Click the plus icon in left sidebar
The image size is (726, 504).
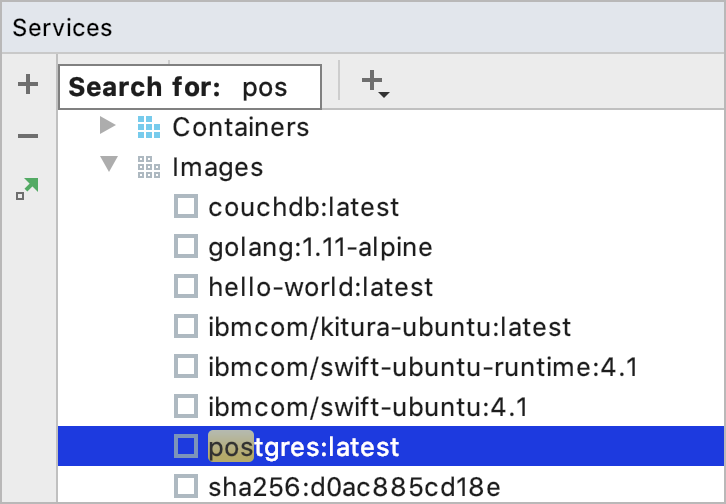coord(28,84)
